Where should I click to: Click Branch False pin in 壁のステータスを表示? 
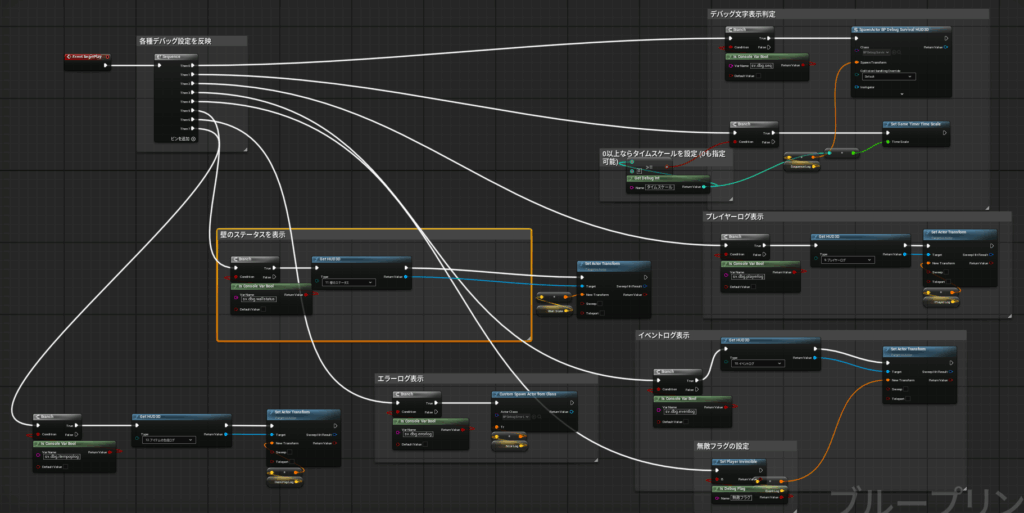[274, 277]
